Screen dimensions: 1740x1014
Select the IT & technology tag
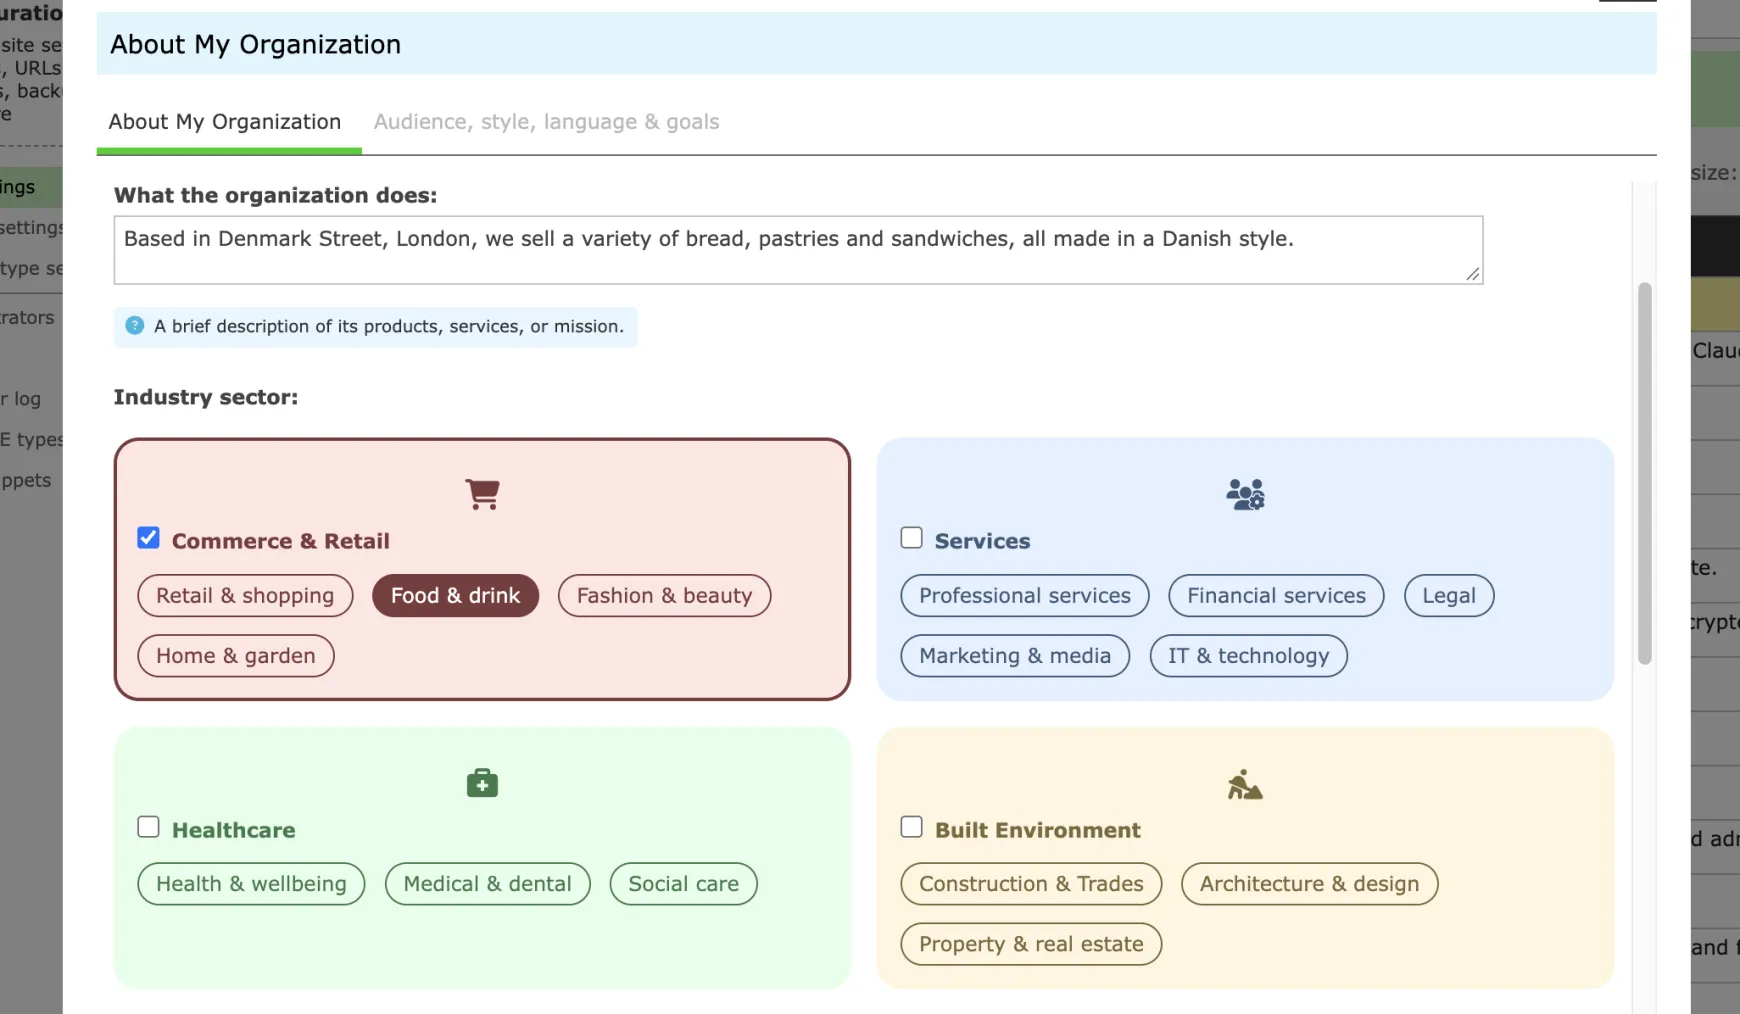point(1248,656)
